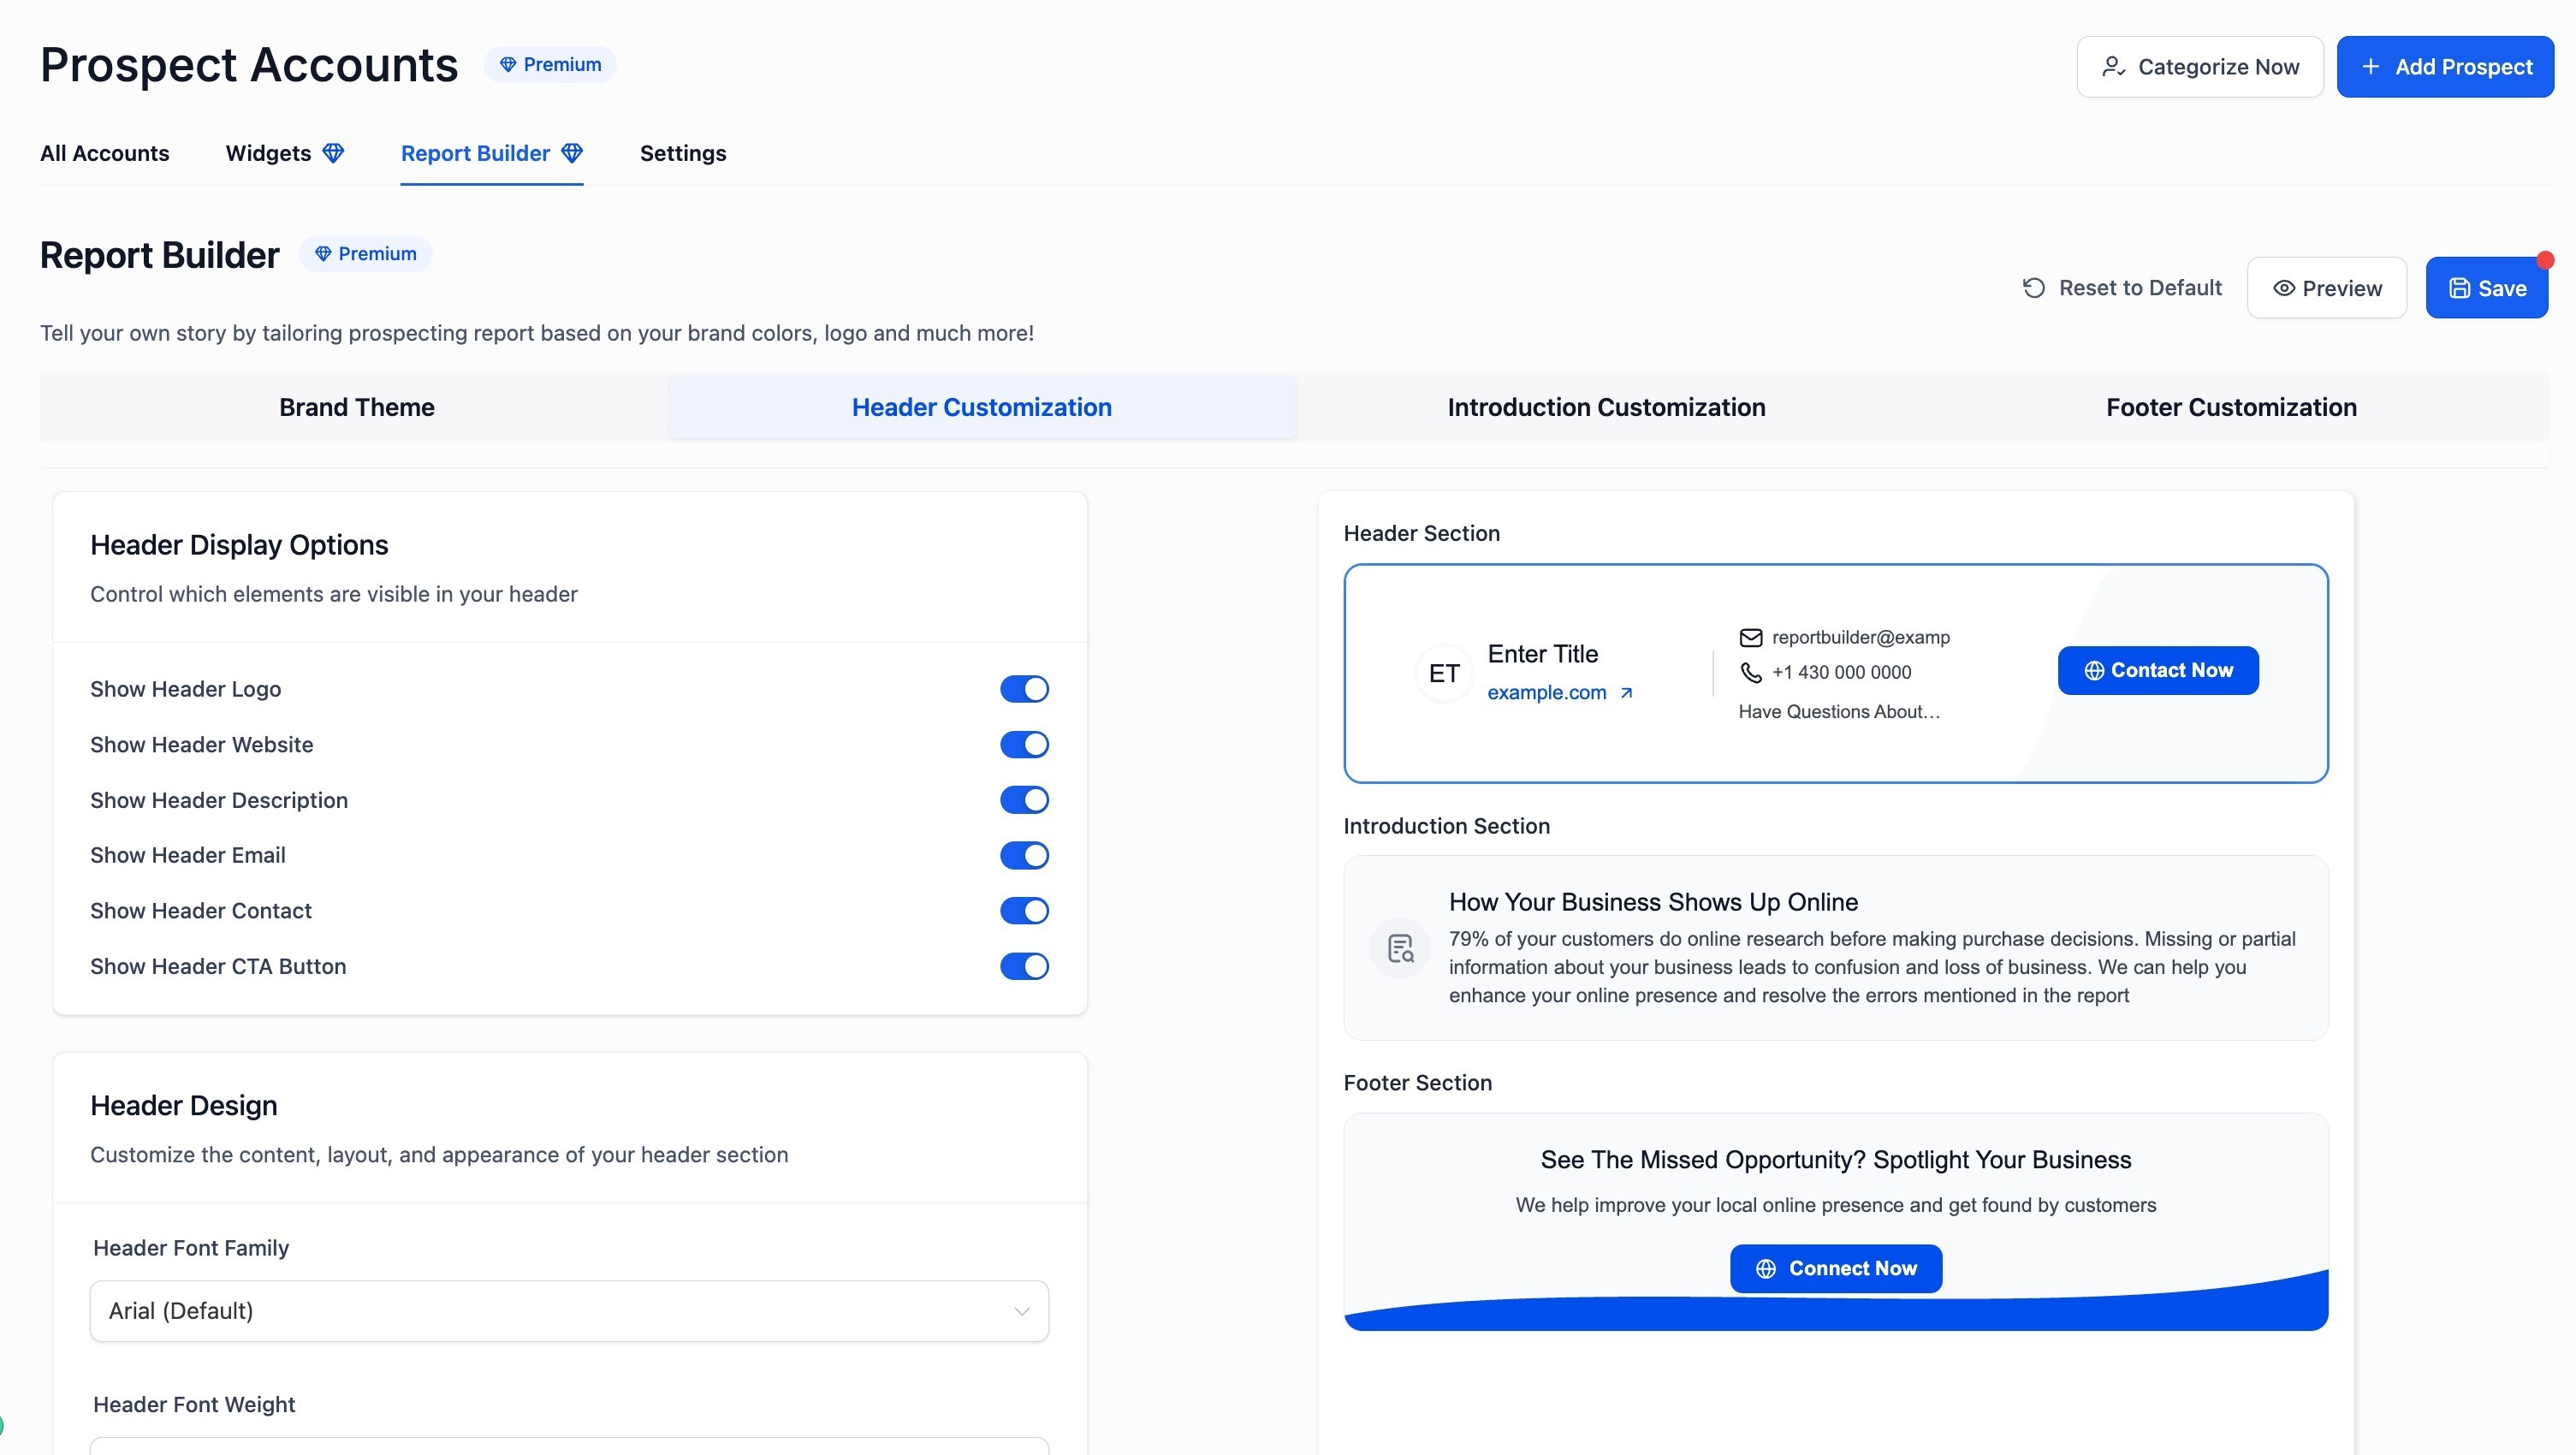Viewport: 2576px width, 1455px height.
Task: Click the document search icon in Introduction Section
Action: (x=1400, y=948)
